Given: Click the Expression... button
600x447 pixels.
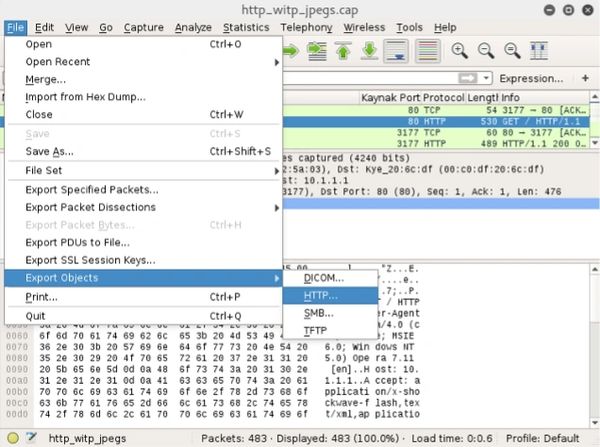Looking at the screenshot, I should pyautogui.click(x=531, y=78).
